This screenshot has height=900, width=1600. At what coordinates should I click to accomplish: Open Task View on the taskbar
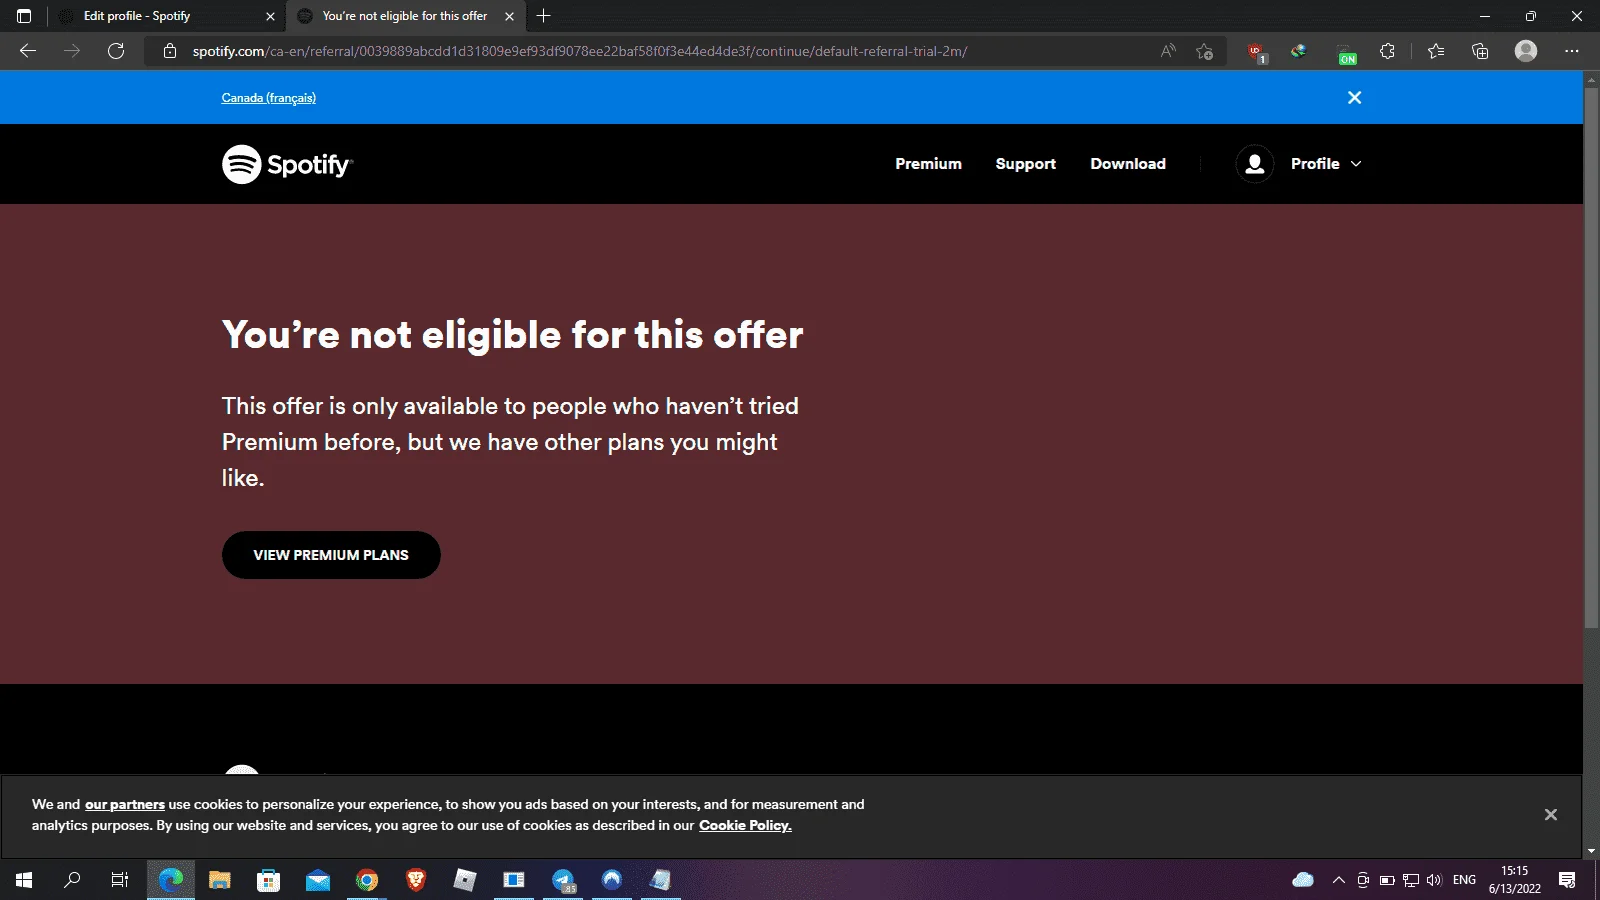point(120,880)
